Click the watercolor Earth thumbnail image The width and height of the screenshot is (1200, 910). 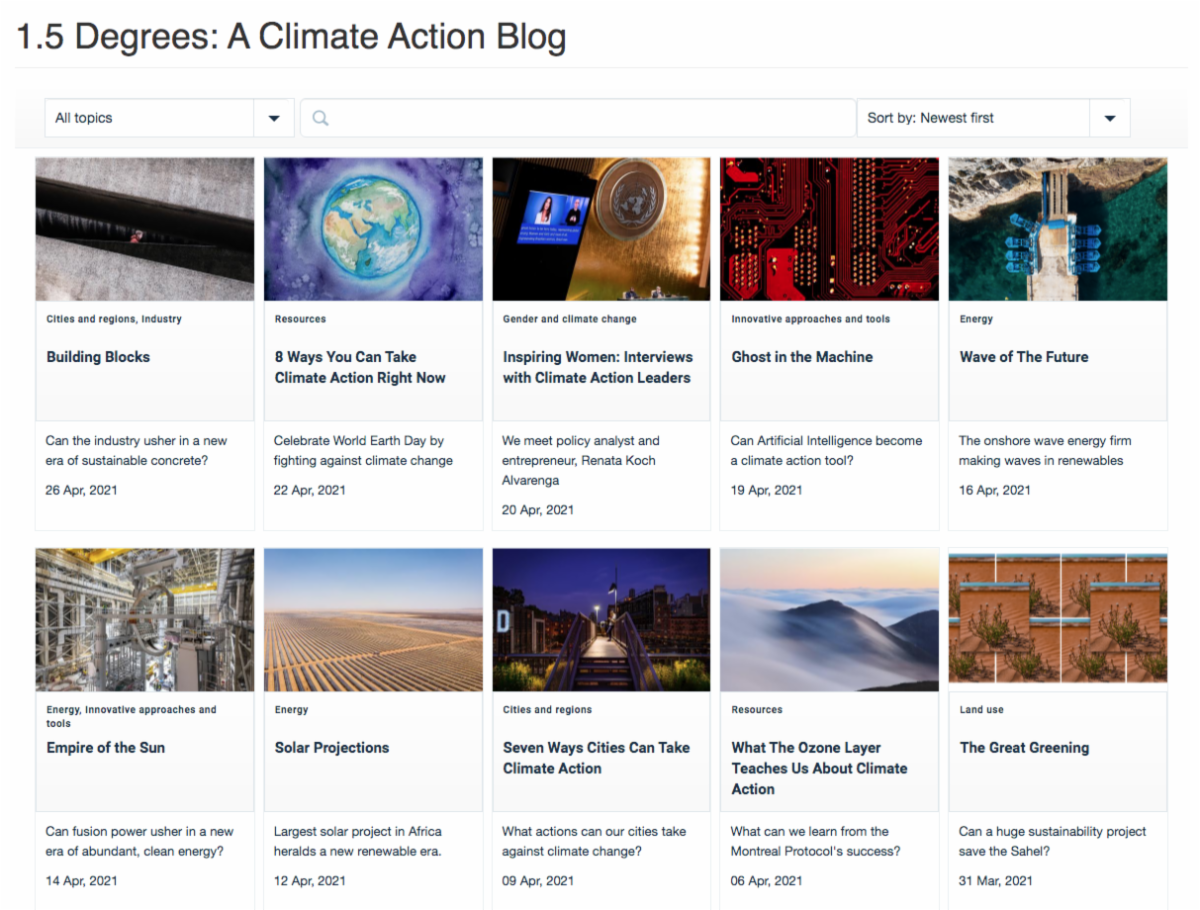click(x=372, y=228)
